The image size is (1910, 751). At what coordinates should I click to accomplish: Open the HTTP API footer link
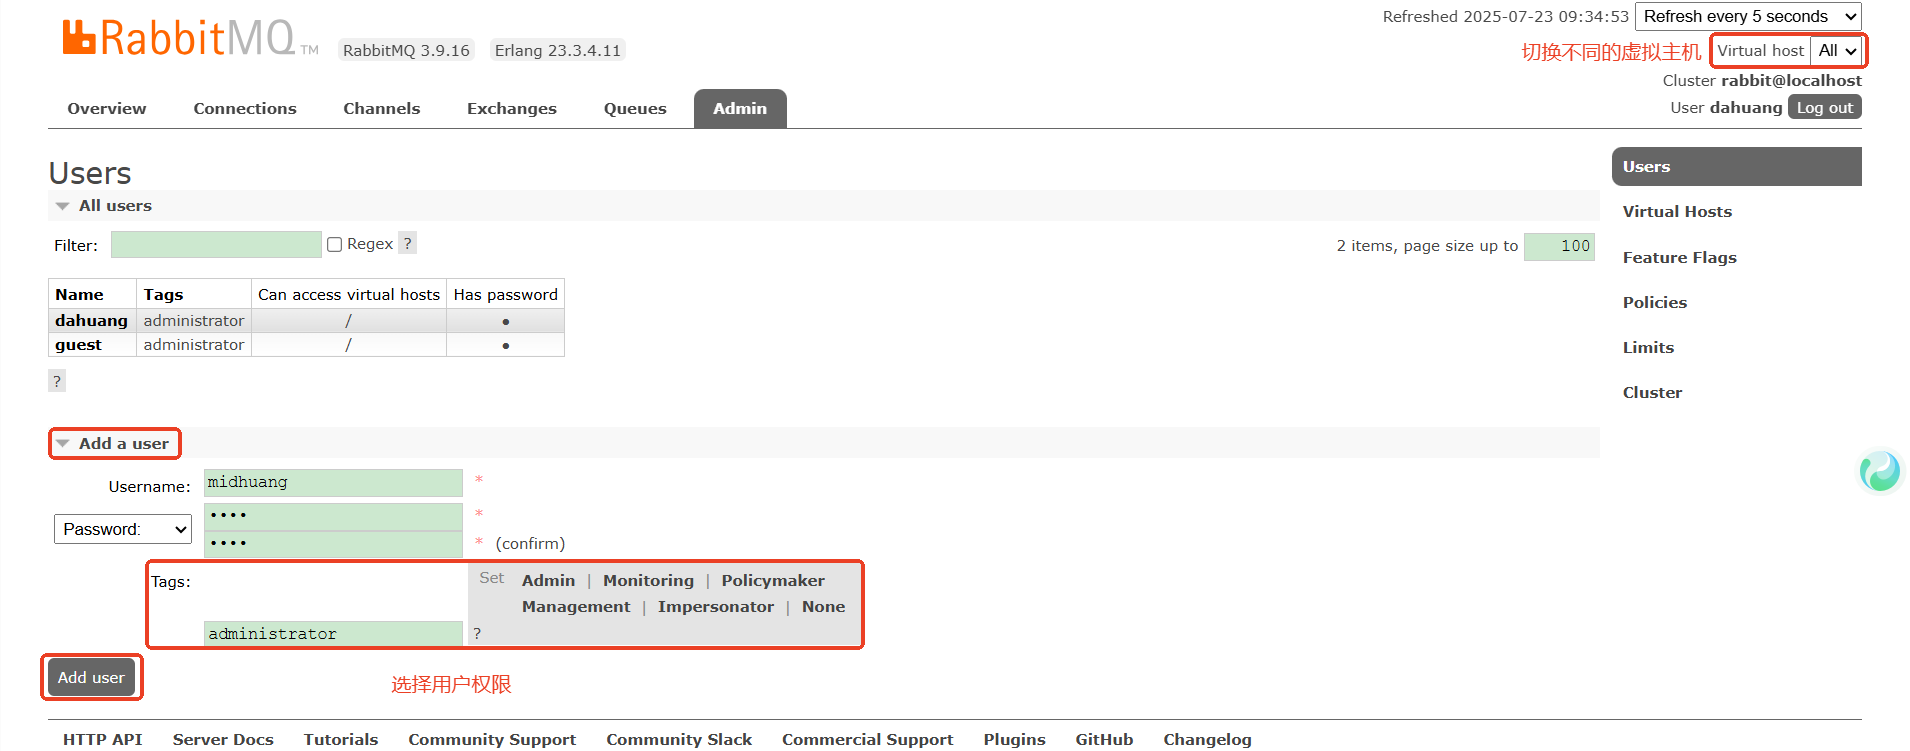102,739
